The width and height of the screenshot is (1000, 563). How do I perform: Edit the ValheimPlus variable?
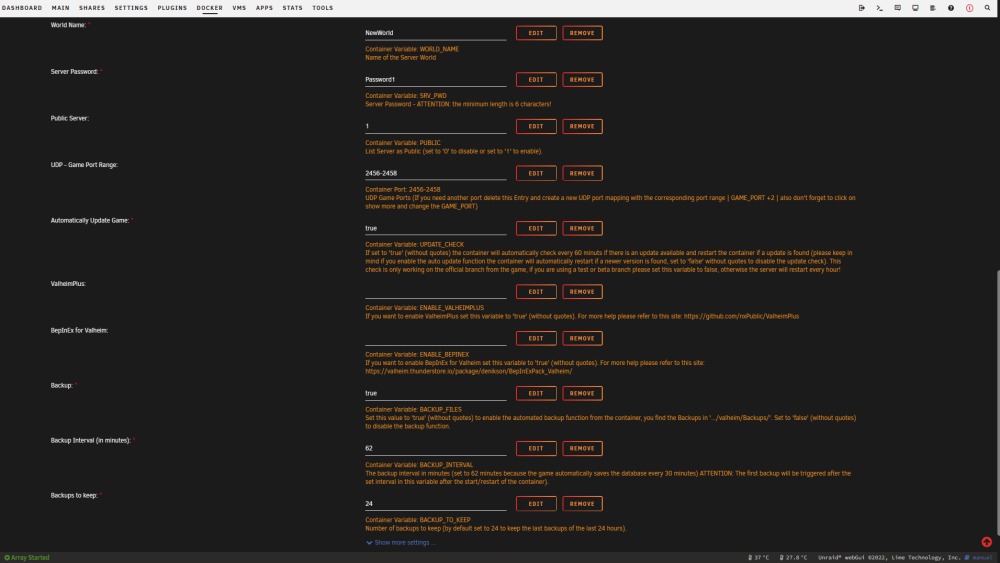[x=536, y=291]
